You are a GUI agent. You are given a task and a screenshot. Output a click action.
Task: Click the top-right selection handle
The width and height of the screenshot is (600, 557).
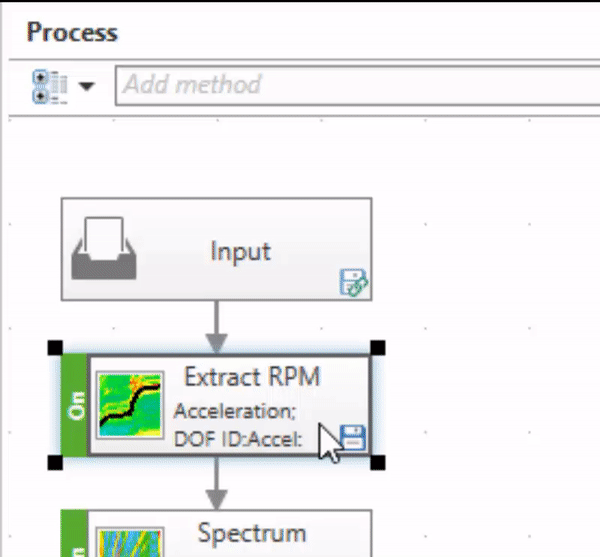tap(378, 348)
